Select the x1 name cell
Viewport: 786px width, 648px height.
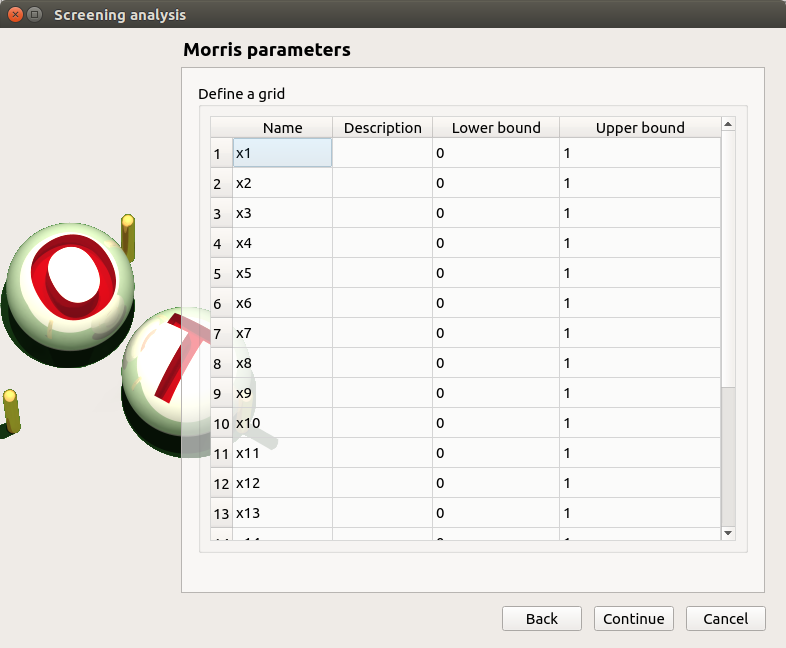point(282,153)
